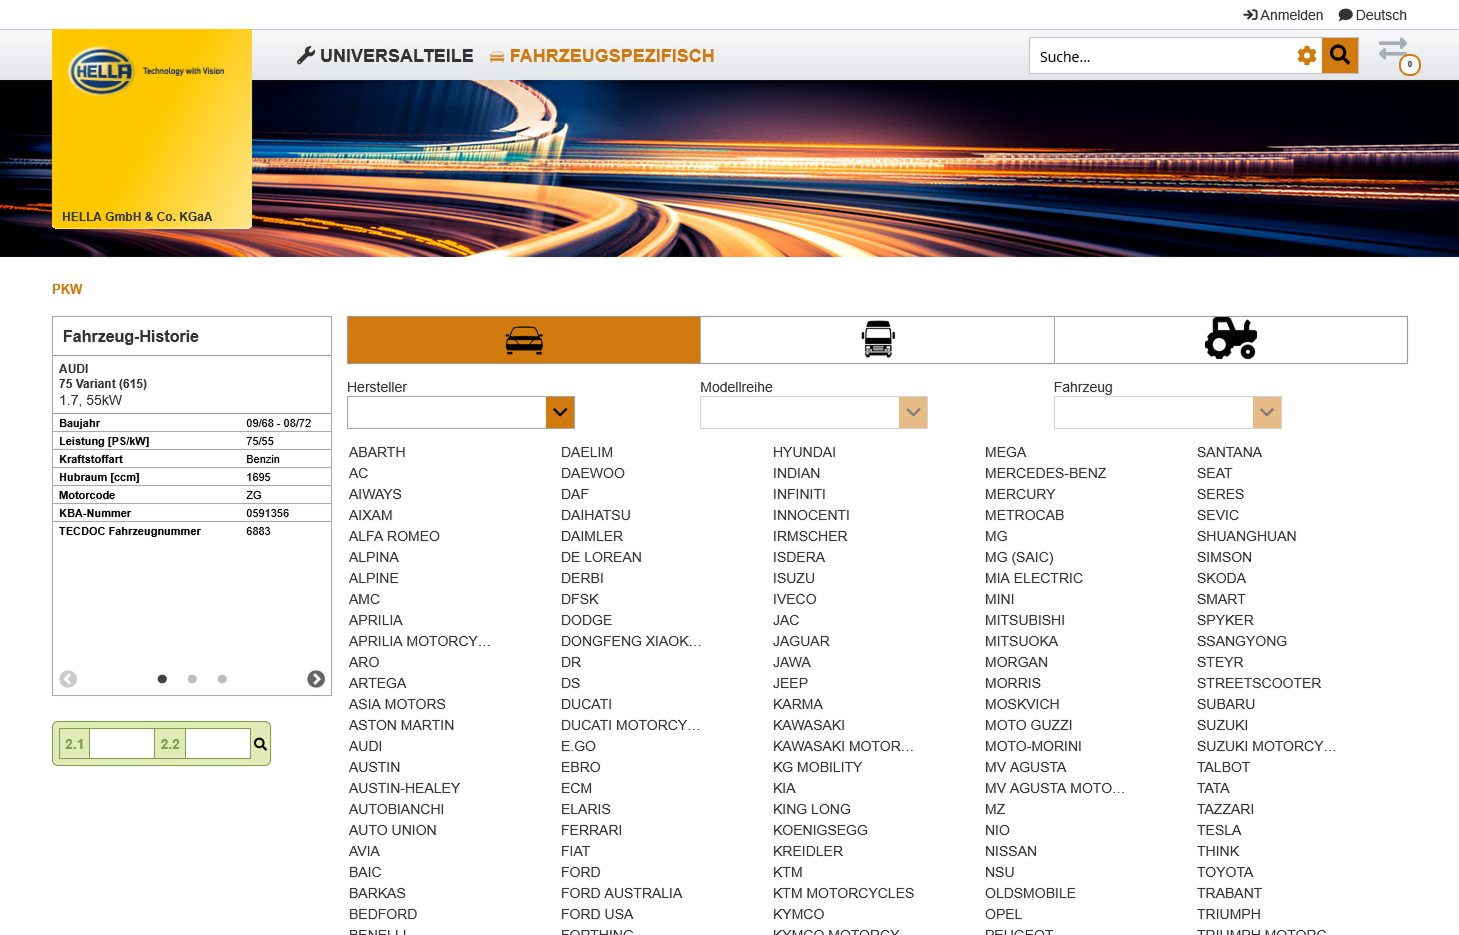Open the Anmelden login link
This screenshot has width=1459, height=935.
tap(1283, 15)
